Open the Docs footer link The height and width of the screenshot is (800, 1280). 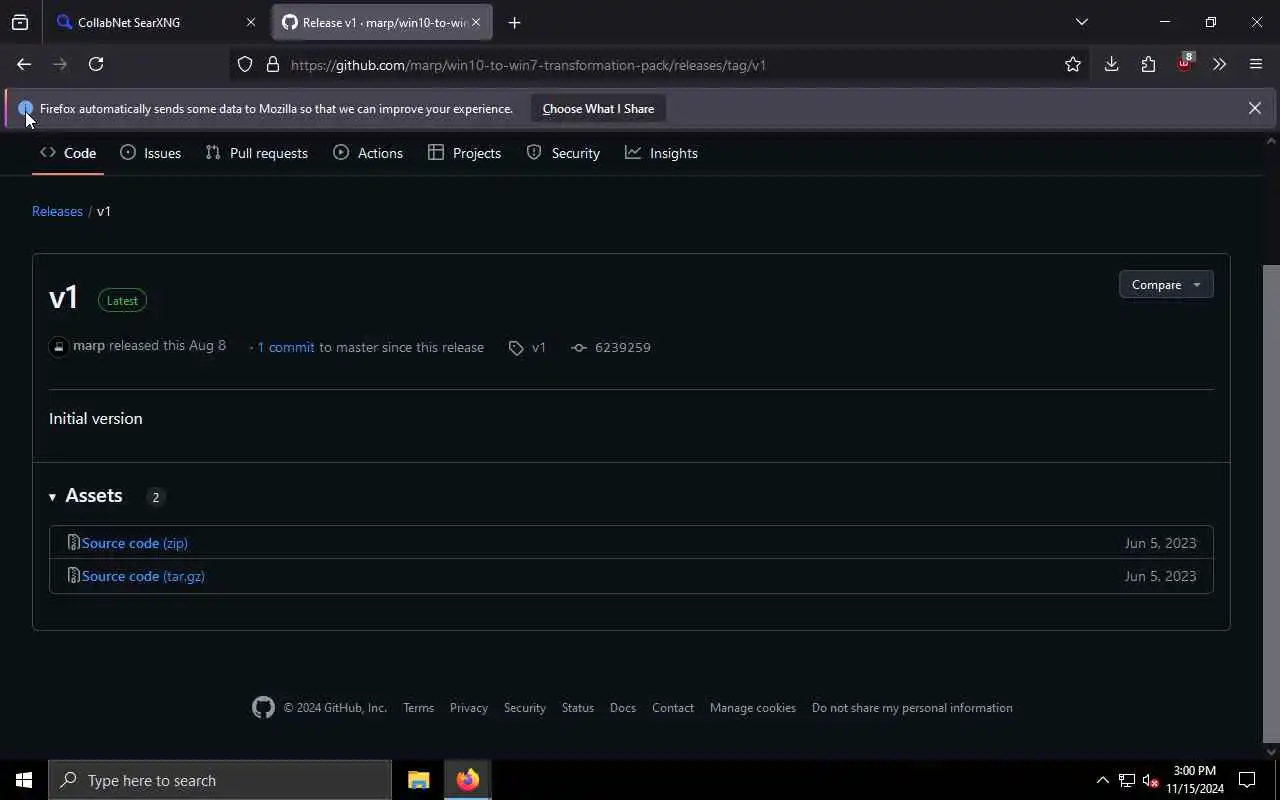[x=623, y=707]
